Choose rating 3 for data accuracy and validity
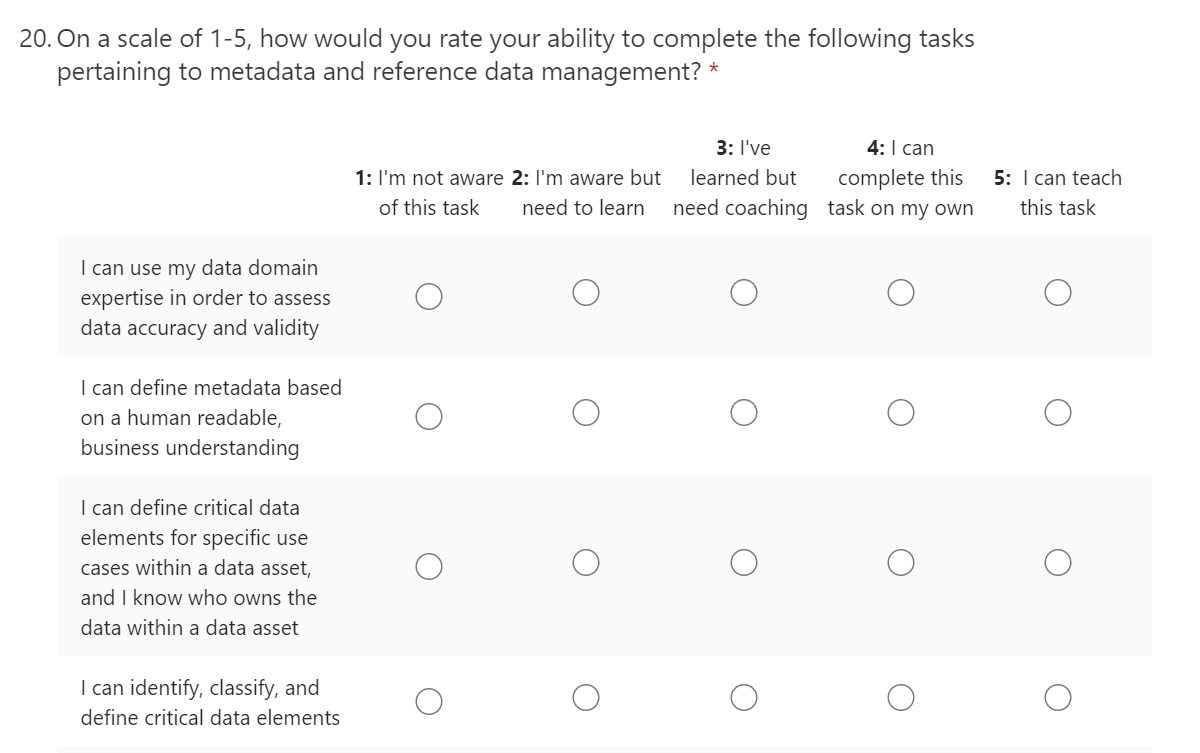This screenshot has height=753, width=1200. tap(743, 292)
